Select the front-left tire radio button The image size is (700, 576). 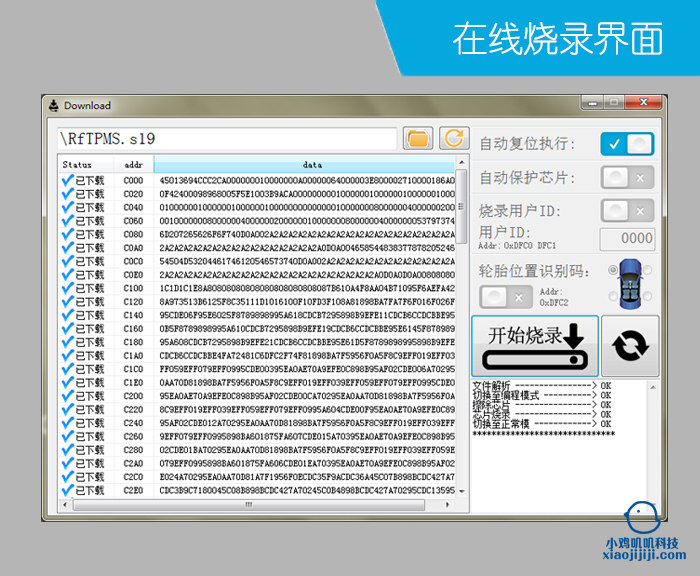pos(613,270)
